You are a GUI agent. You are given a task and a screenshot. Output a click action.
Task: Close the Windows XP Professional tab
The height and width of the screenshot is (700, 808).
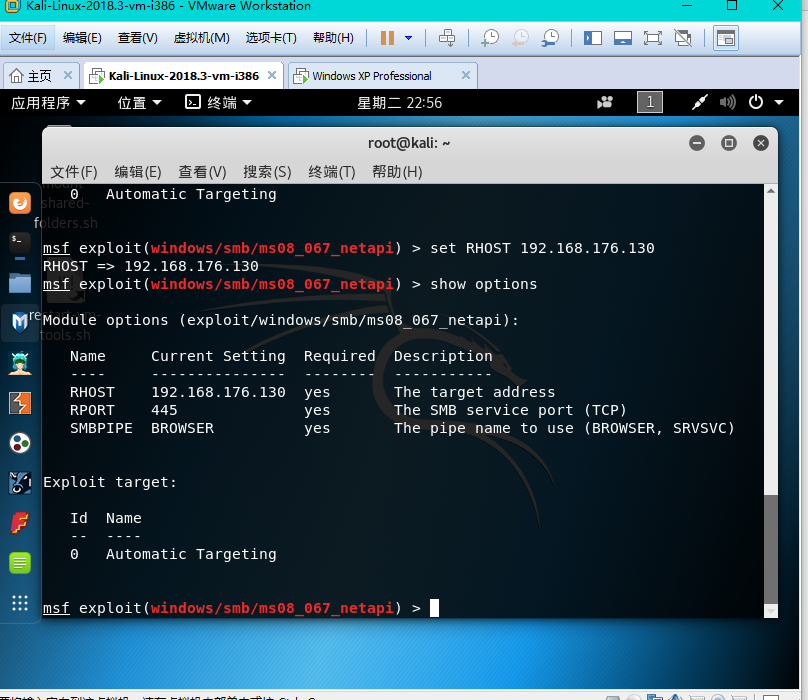tap(466, 75)
